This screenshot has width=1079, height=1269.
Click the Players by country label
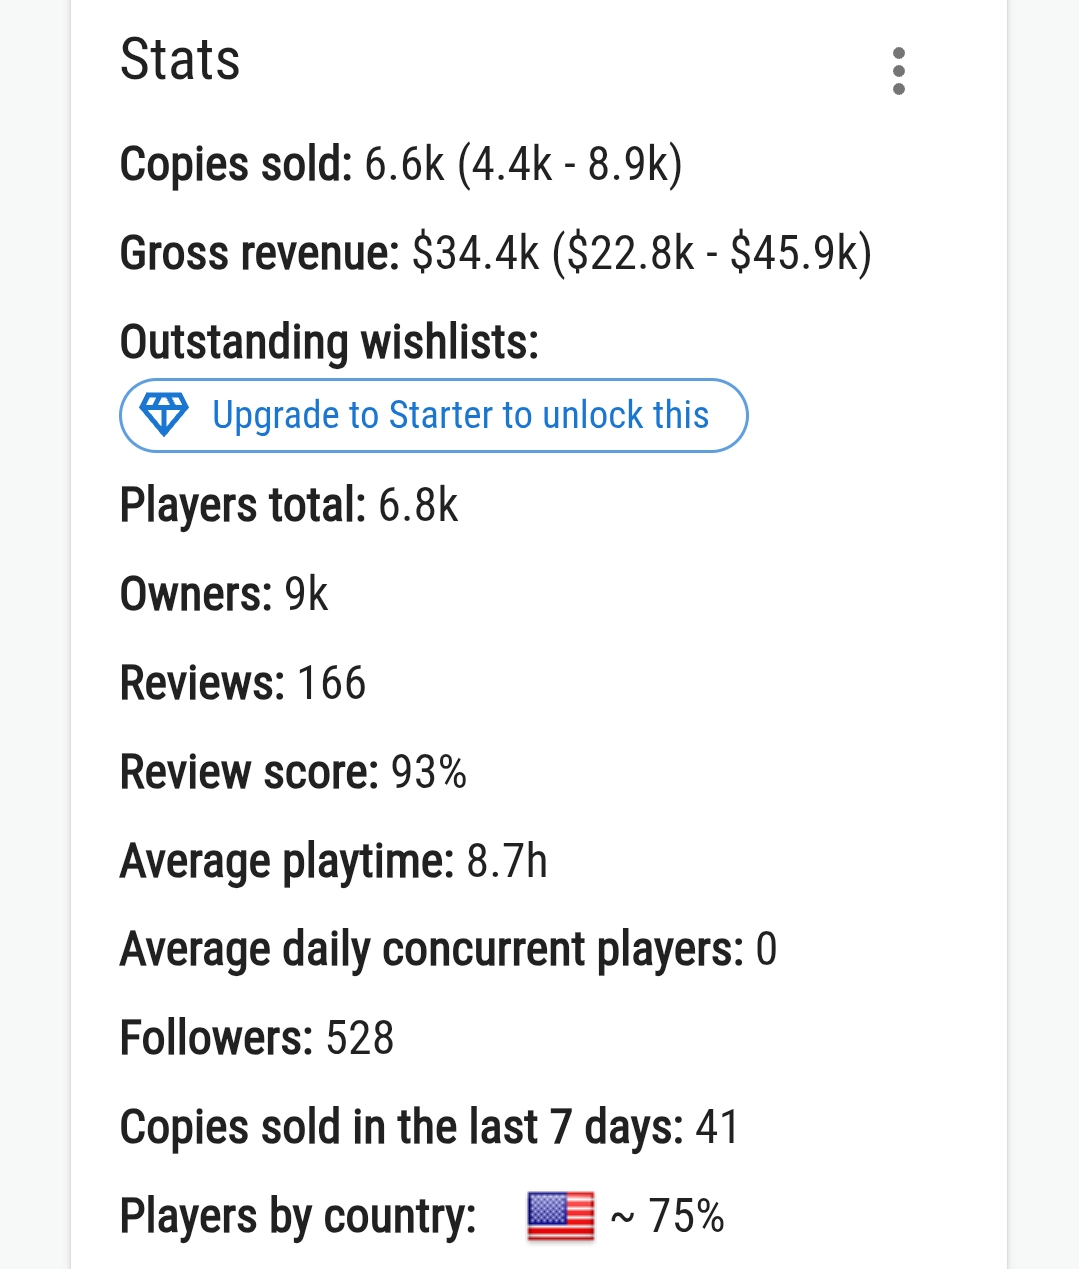298,1216
